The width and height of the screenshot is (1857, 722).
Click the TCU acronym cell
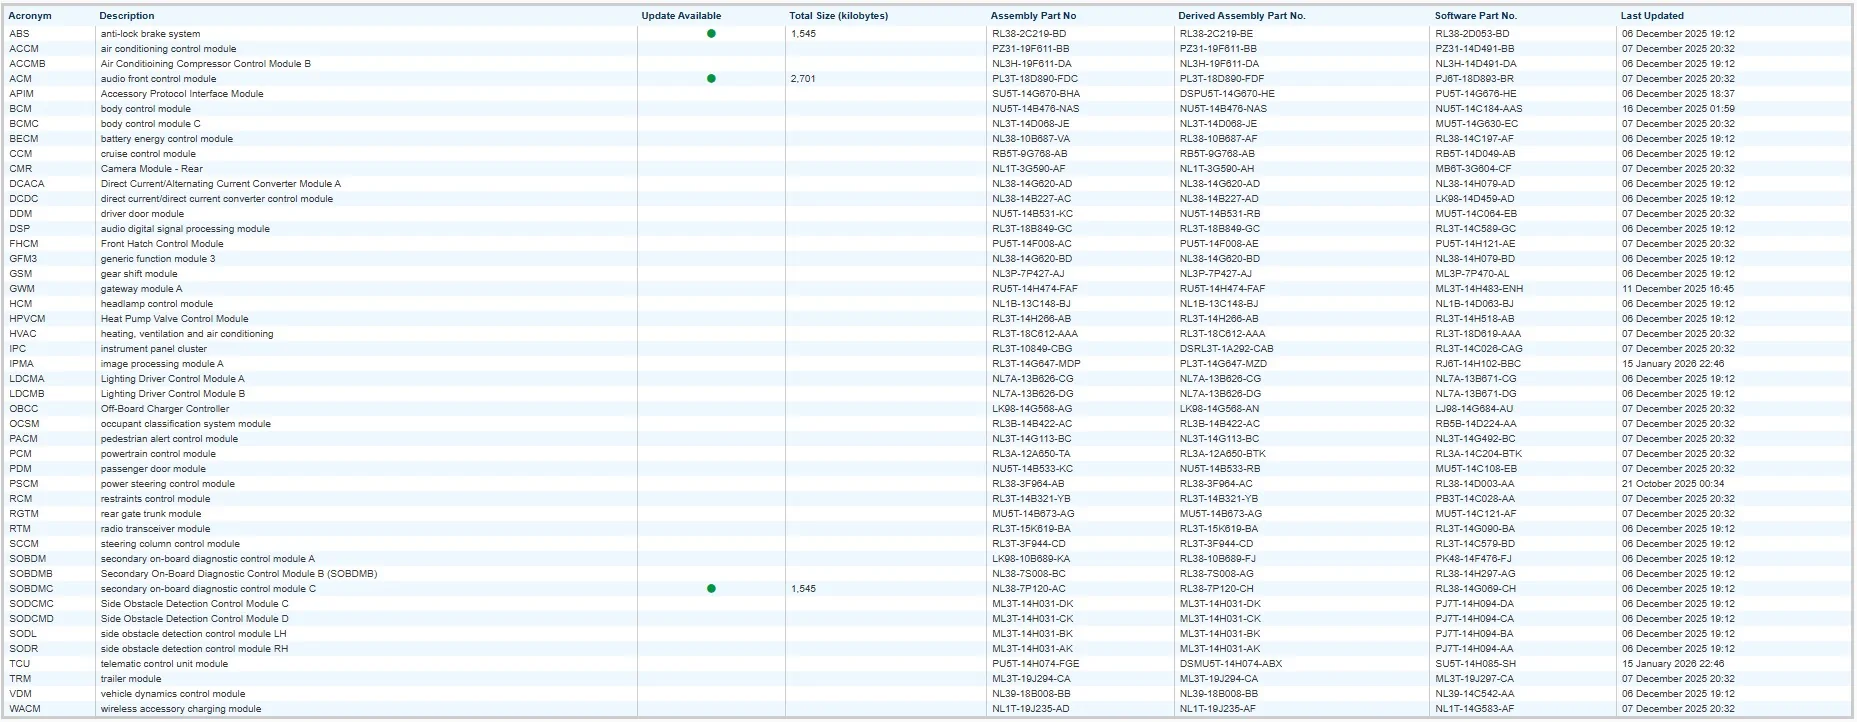pyautogui.click(x=20, y=664)
